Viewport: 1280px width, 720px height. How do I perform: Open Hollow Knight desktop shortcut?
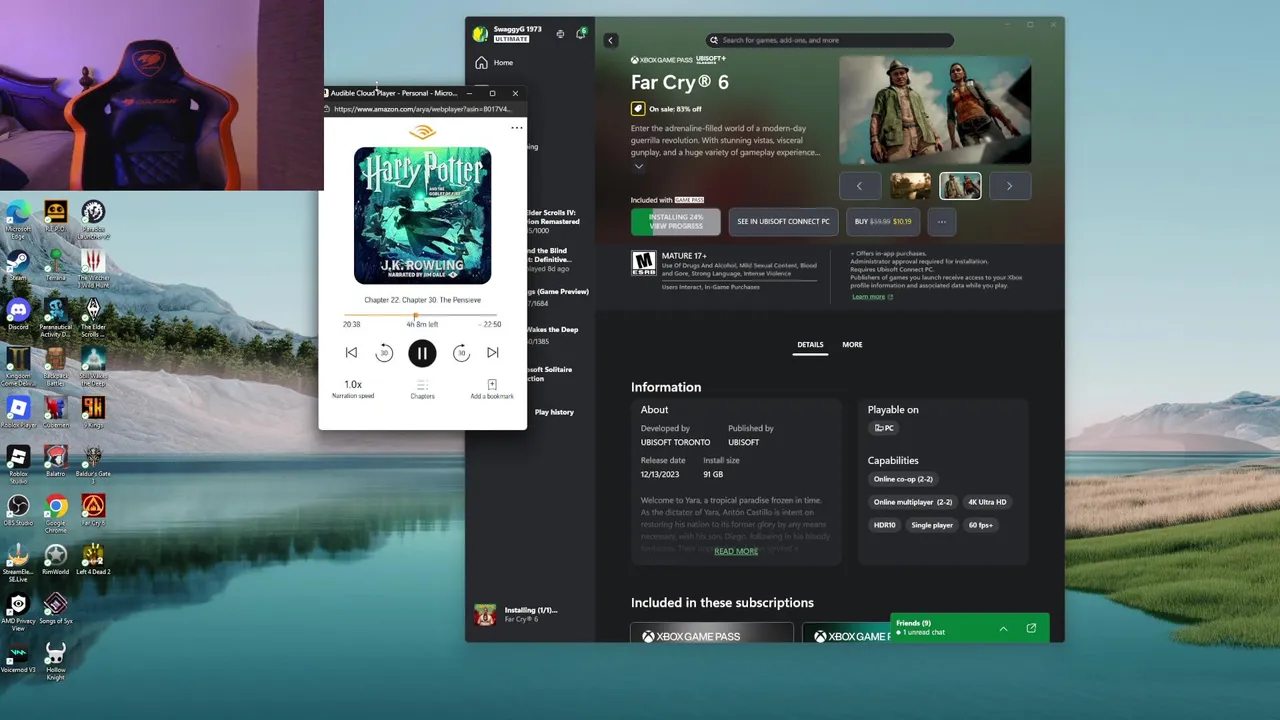[56, 662]
